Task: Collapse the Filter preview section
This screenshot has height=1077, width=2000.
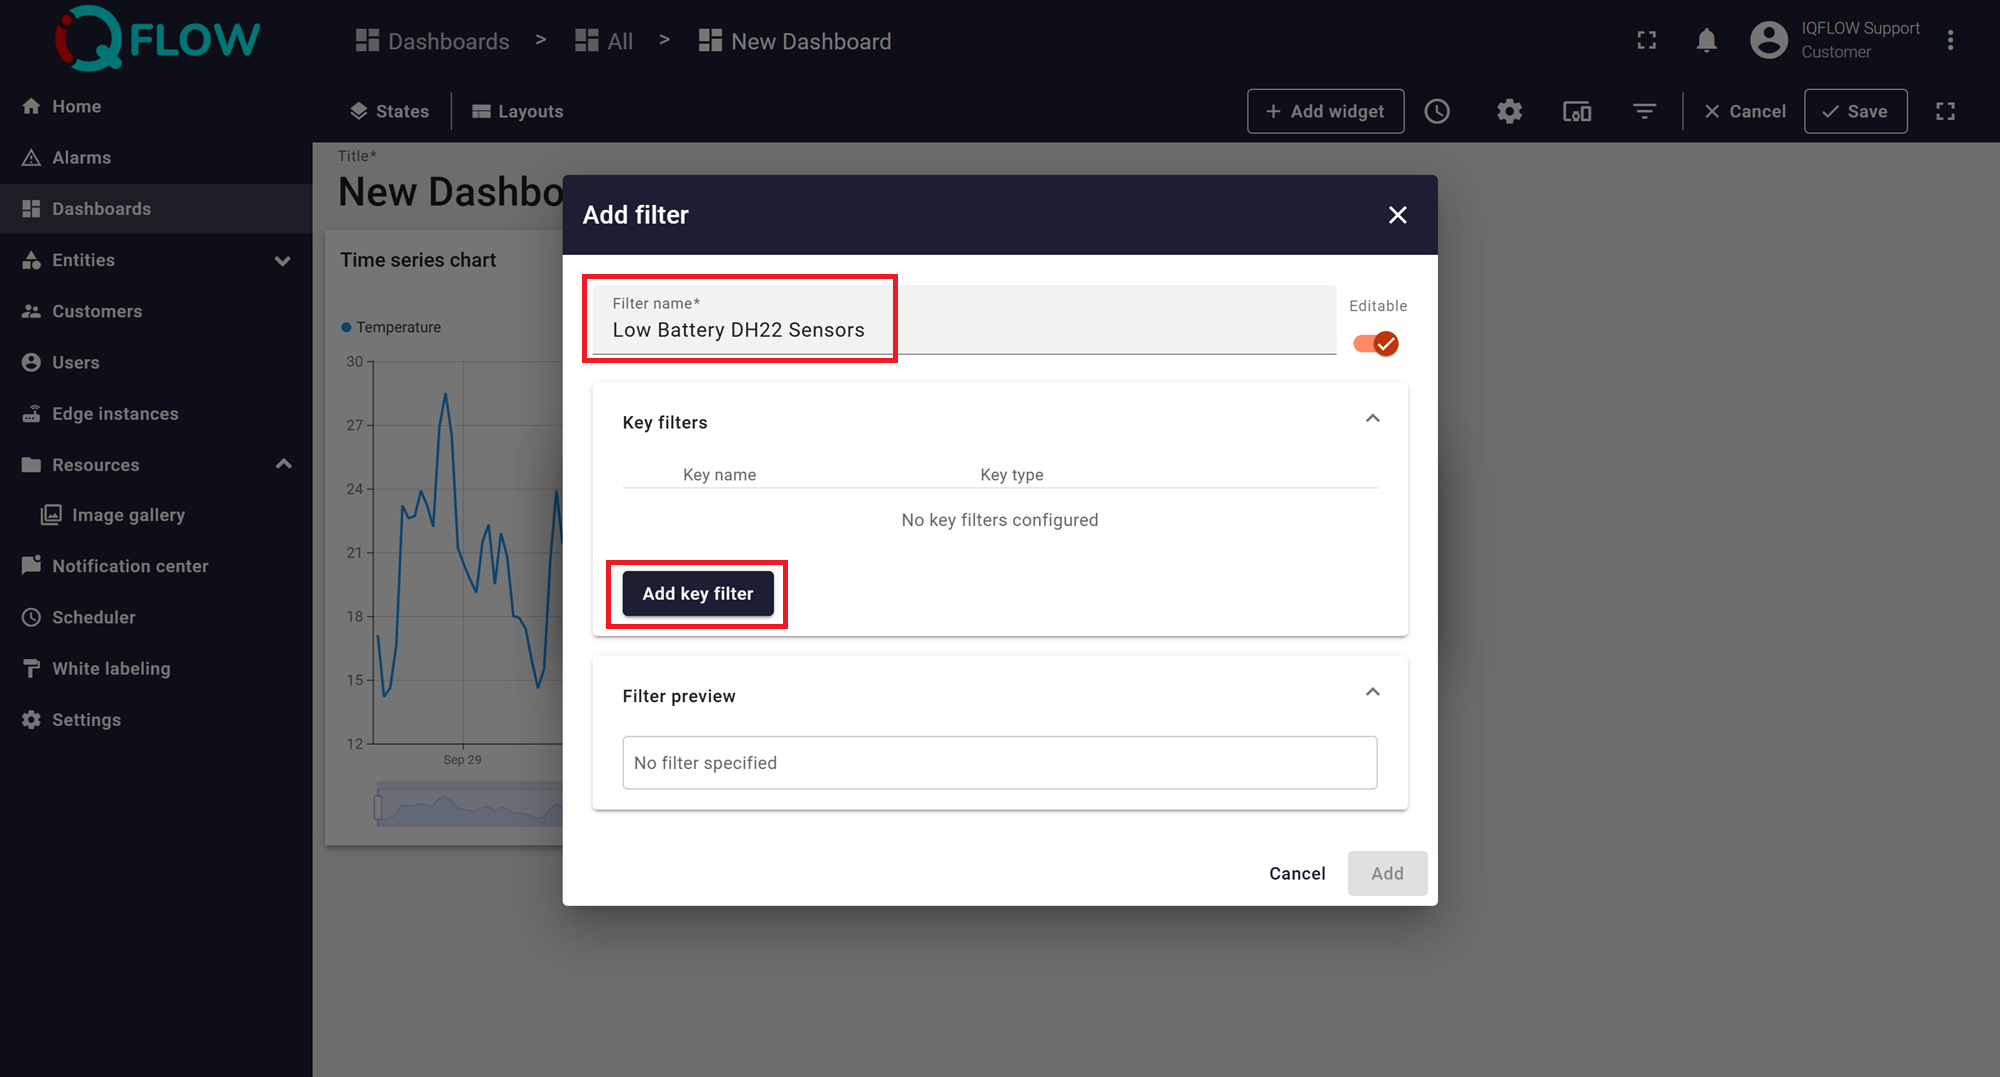Action: (1372, 693)
